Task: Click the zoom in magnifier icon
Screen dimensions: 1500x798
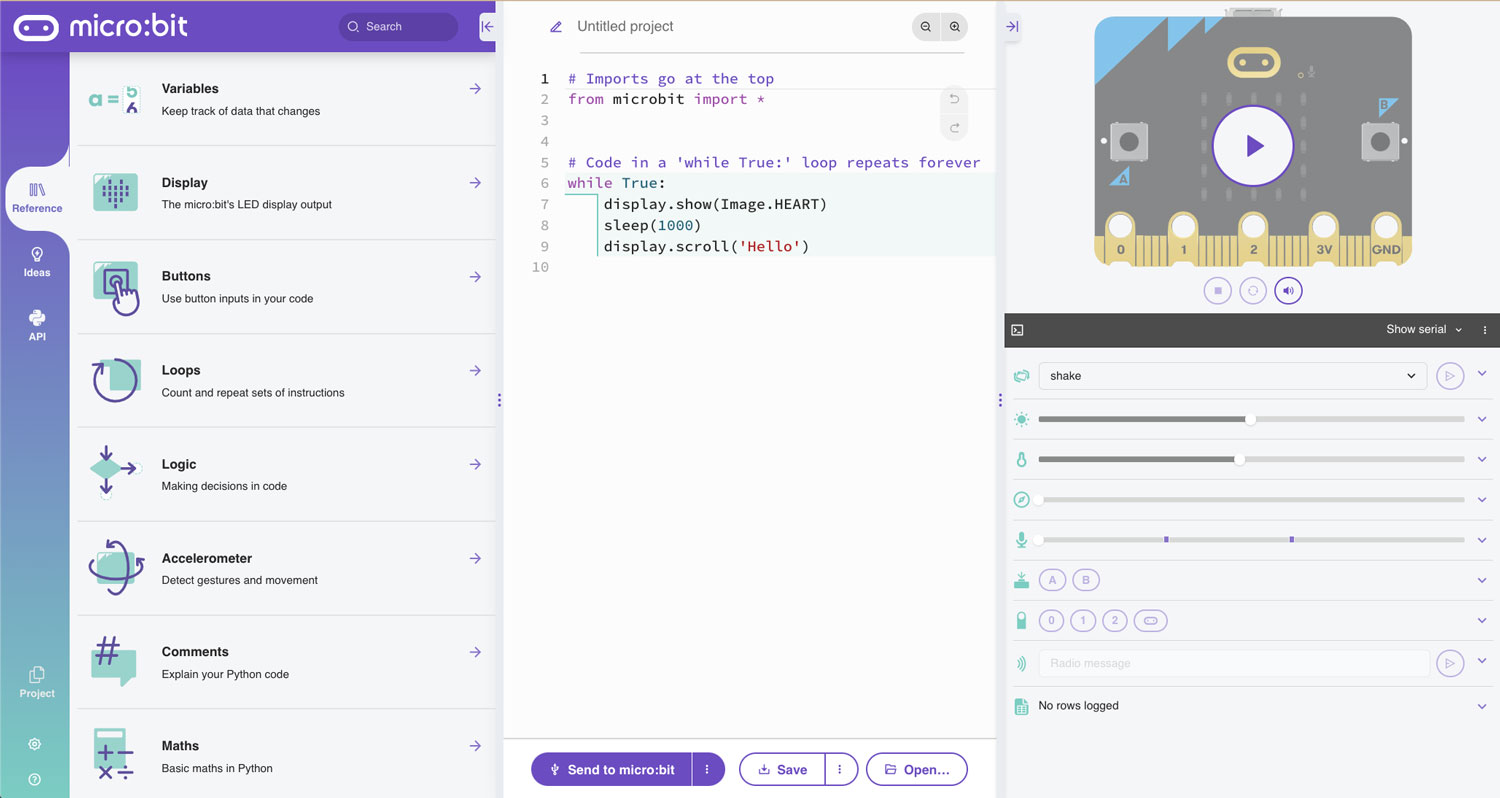Action: click(955, 27)
